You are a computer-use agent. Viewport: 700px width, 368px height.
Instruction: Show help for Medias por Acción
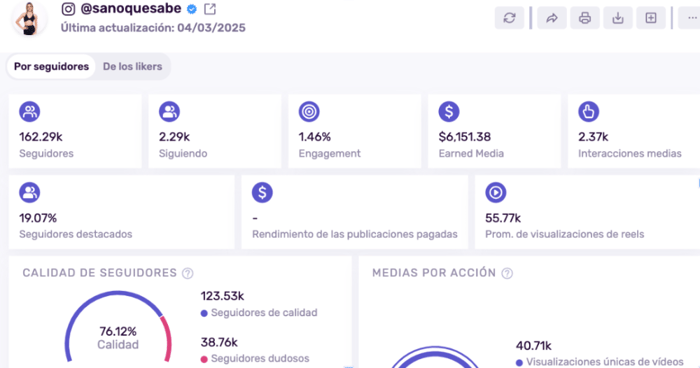[x=507, y=273]
